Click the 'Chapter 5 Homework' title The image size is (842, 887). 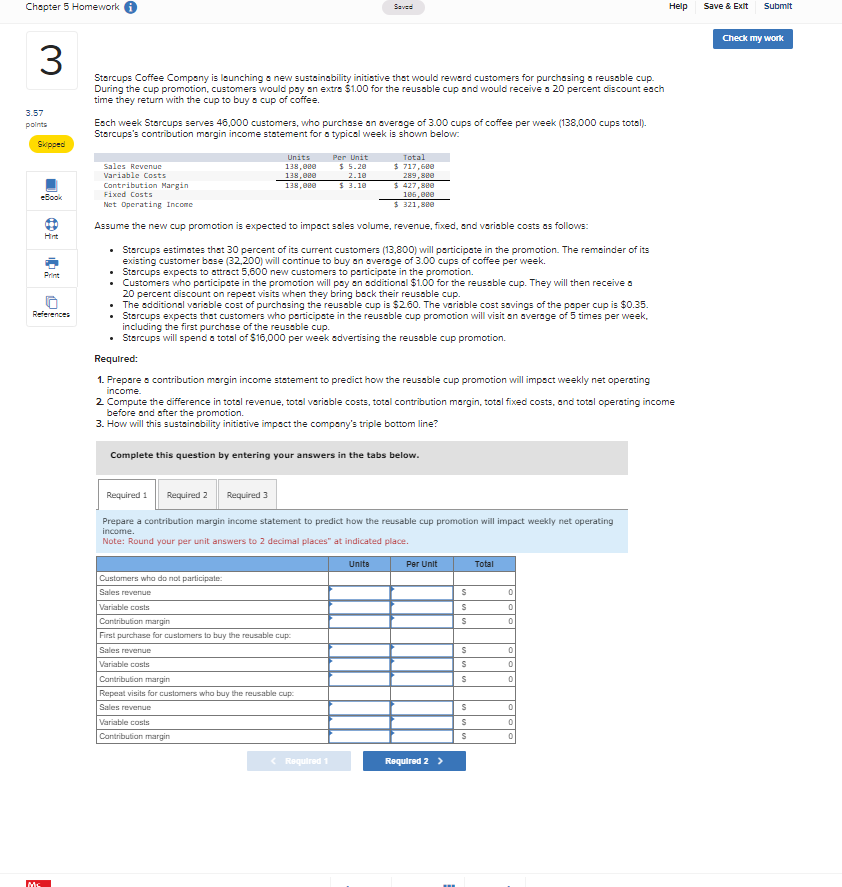(x=72, y=7)
